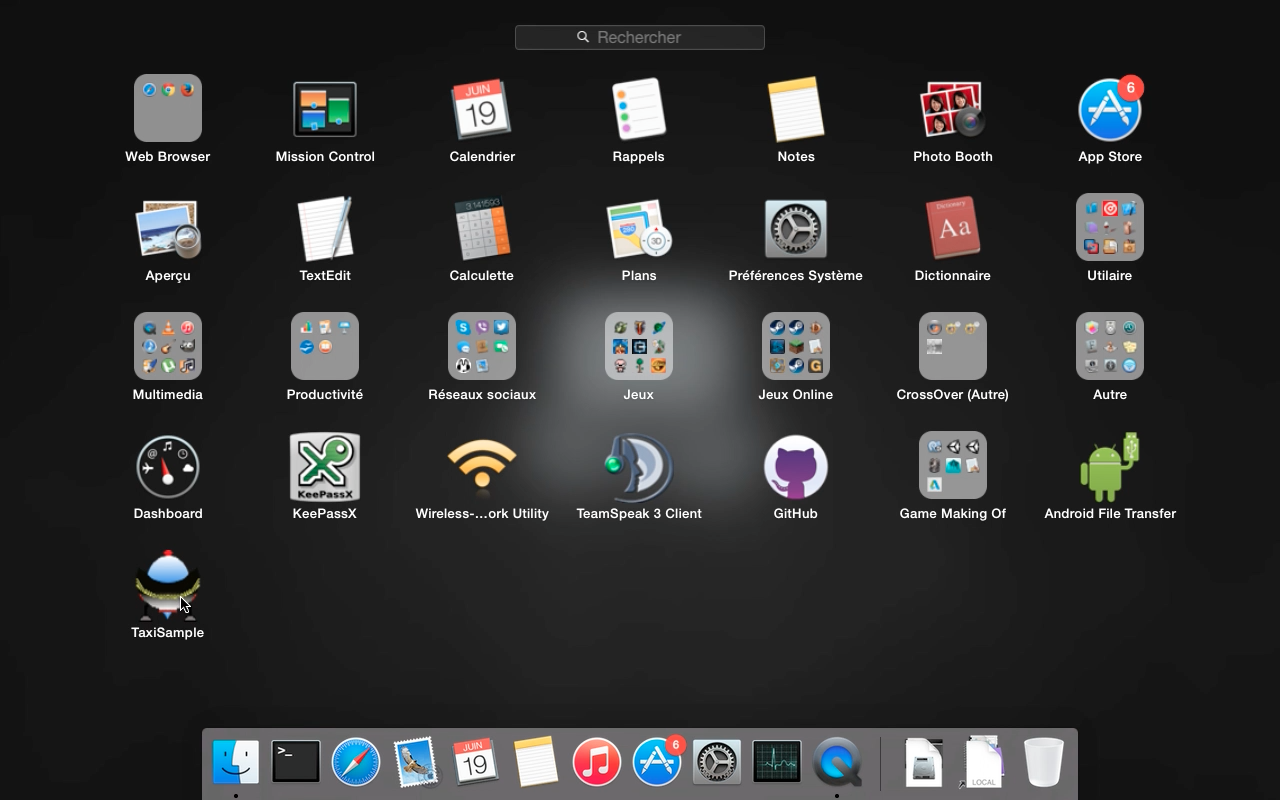Launch Android File Transfer
1280x800 pixels.
click(x=1109, y=467)
